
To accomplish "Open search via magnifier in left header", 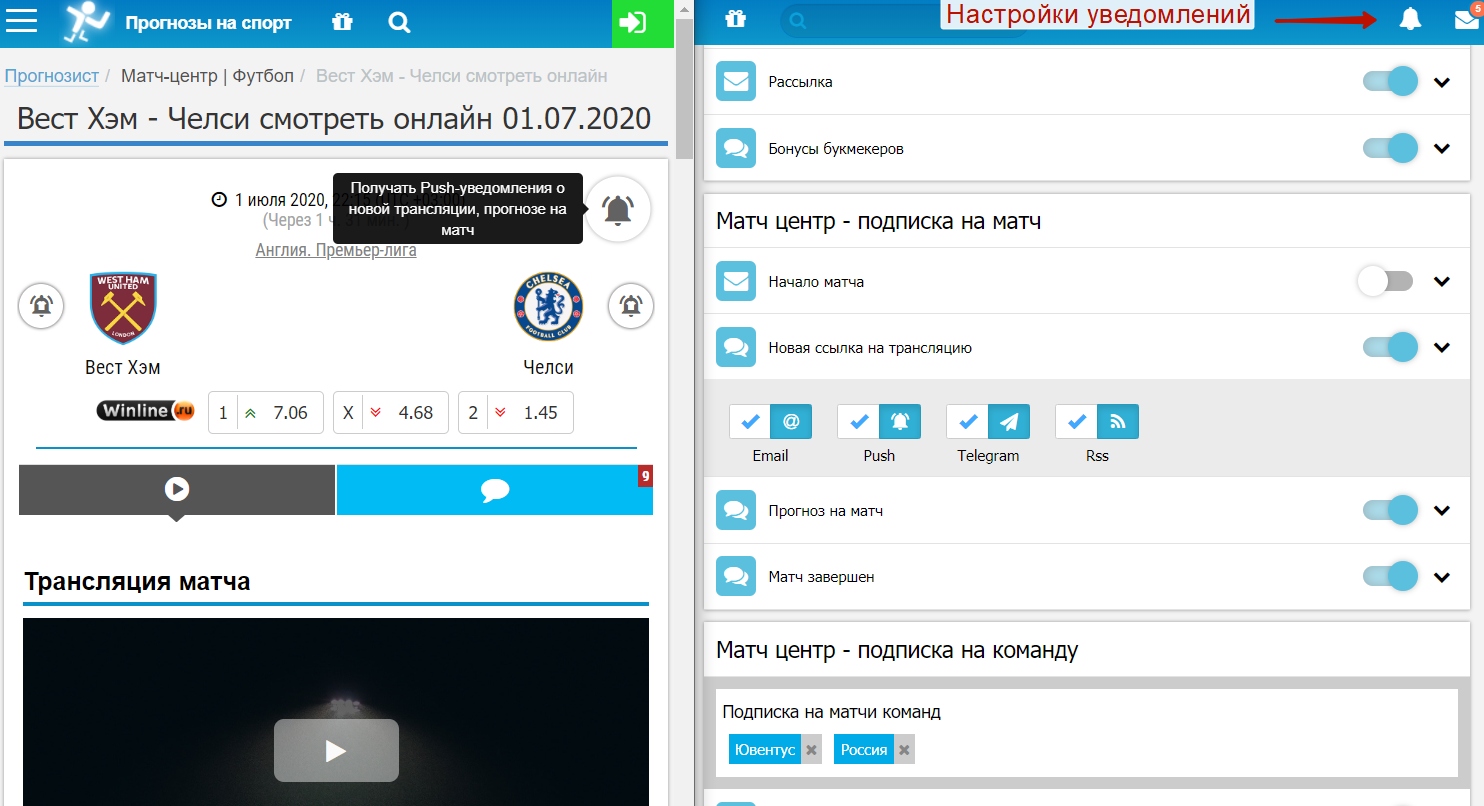I will [x=400, y=22].
